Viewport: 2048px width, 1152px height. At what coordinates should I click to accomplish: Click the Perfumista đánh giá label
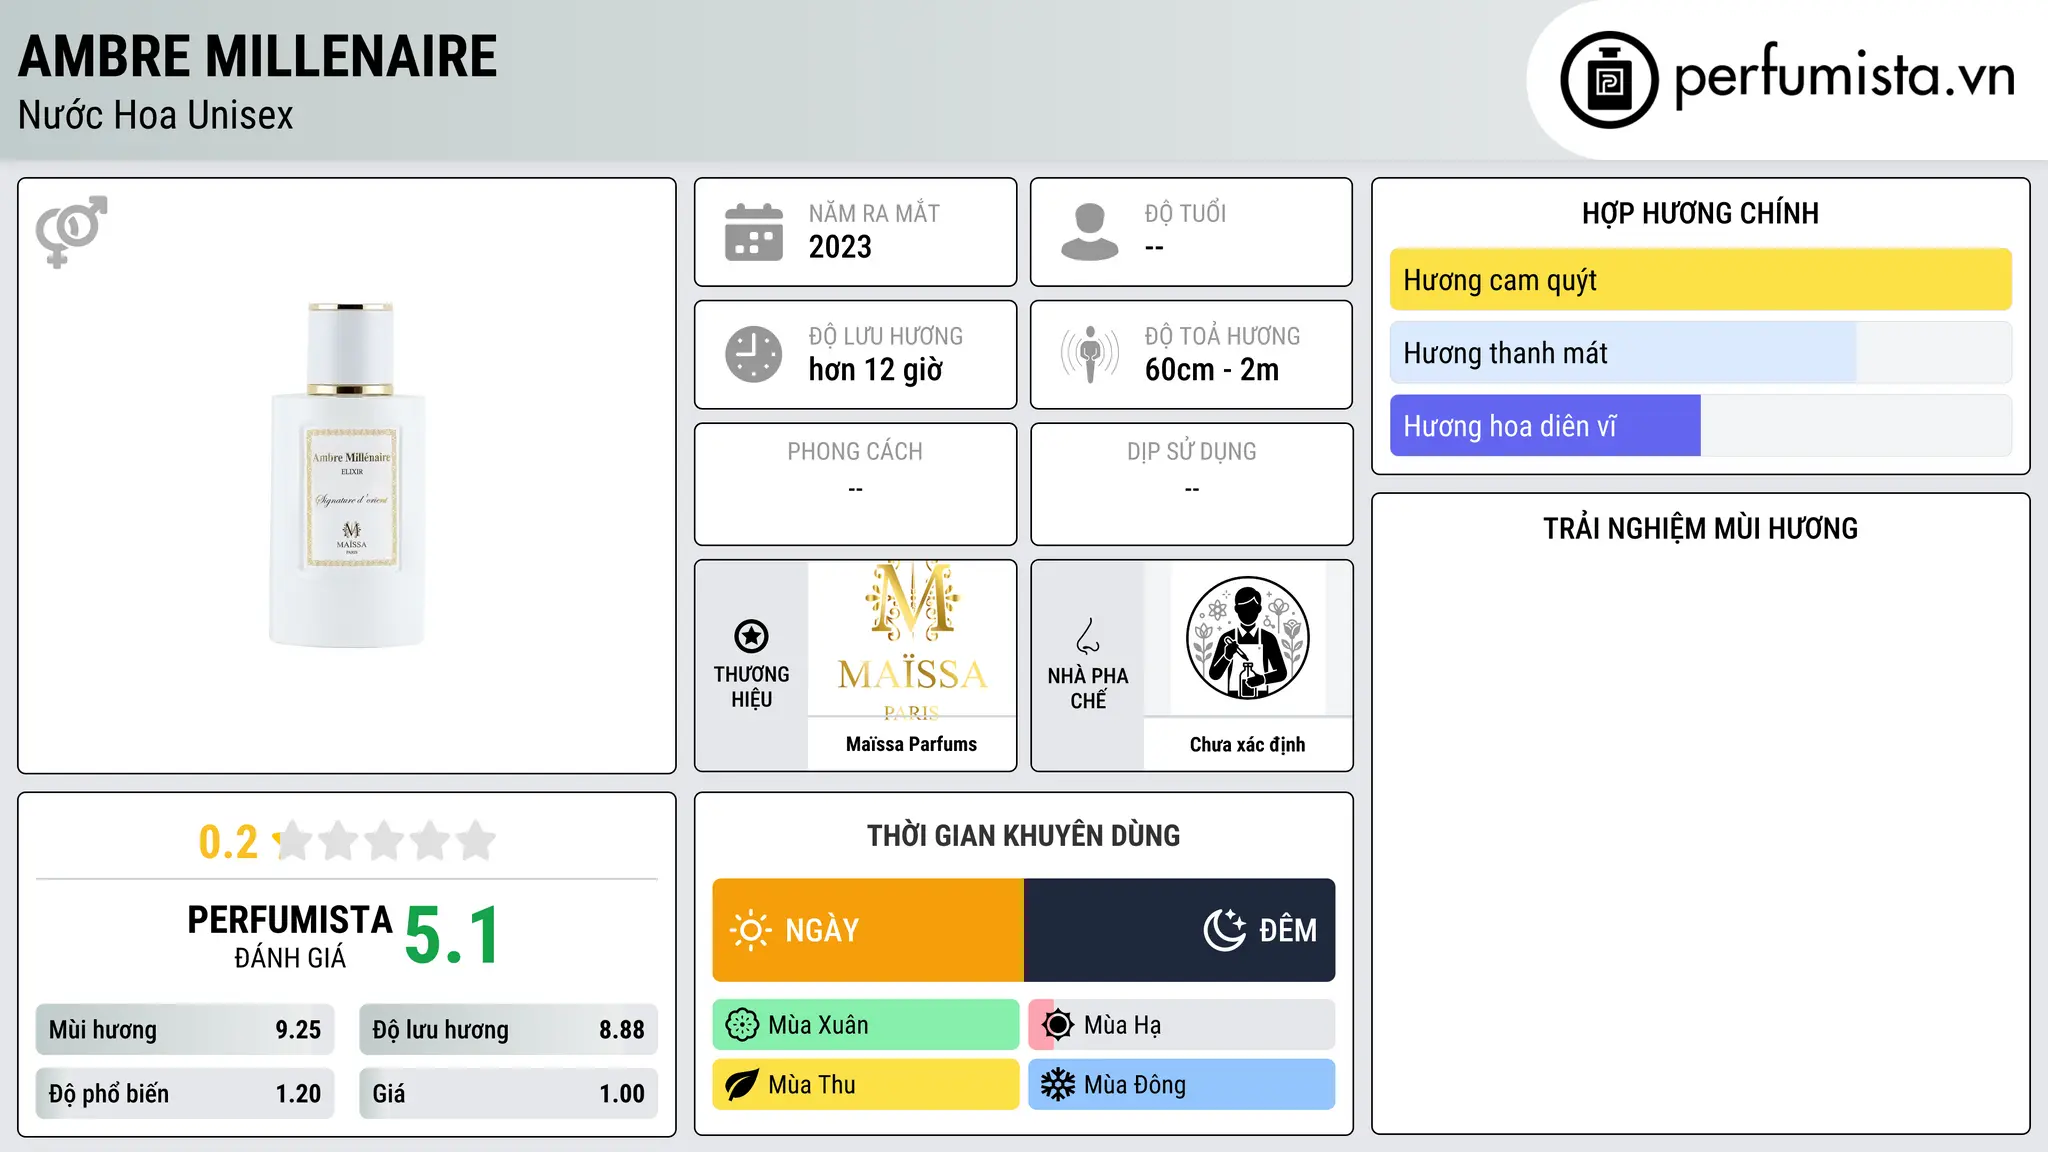coord(290,936)
